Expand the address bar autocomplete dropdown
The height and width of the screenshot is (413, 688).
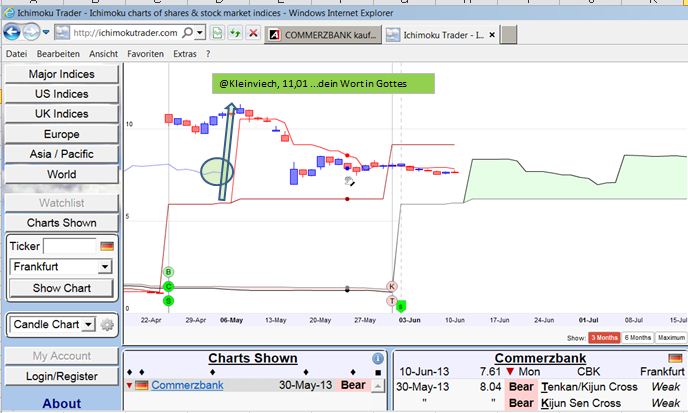click(200, 32)
